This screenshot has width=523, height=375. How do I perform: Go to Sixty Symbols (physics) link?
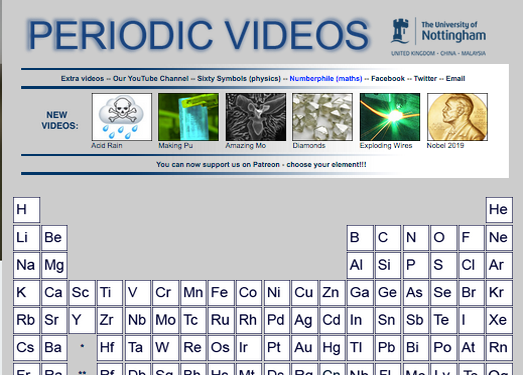239,79
